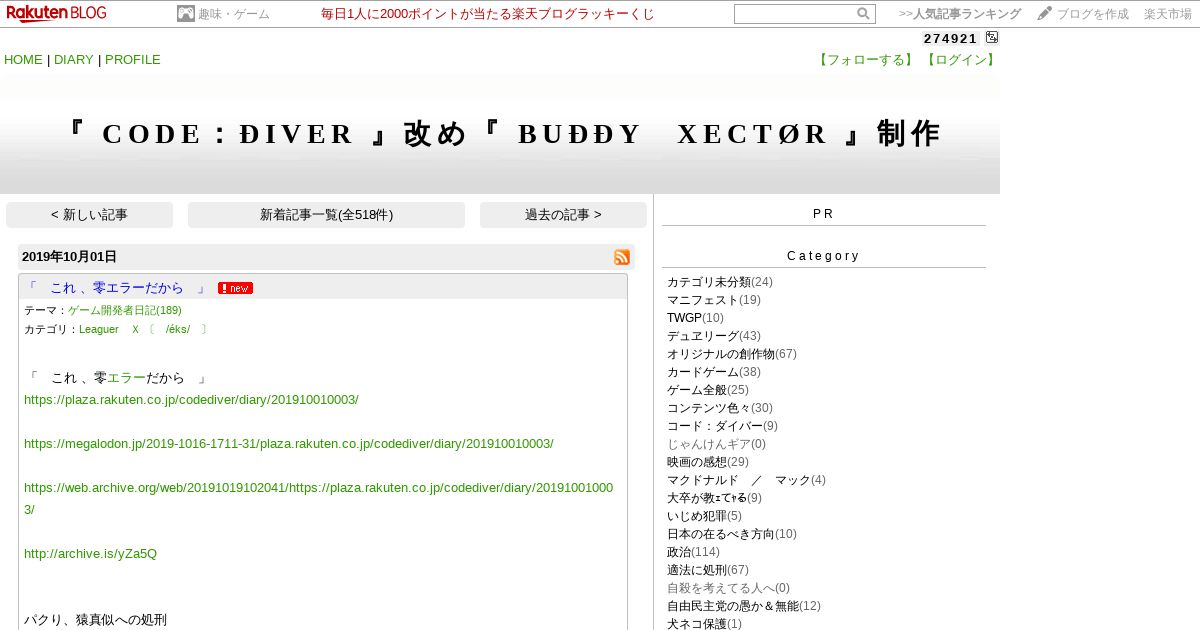Image resolution: width=1200 pixels, height=630 pixels.
Task: Open category 適法に処刑(67)
Action: [708, 570]
